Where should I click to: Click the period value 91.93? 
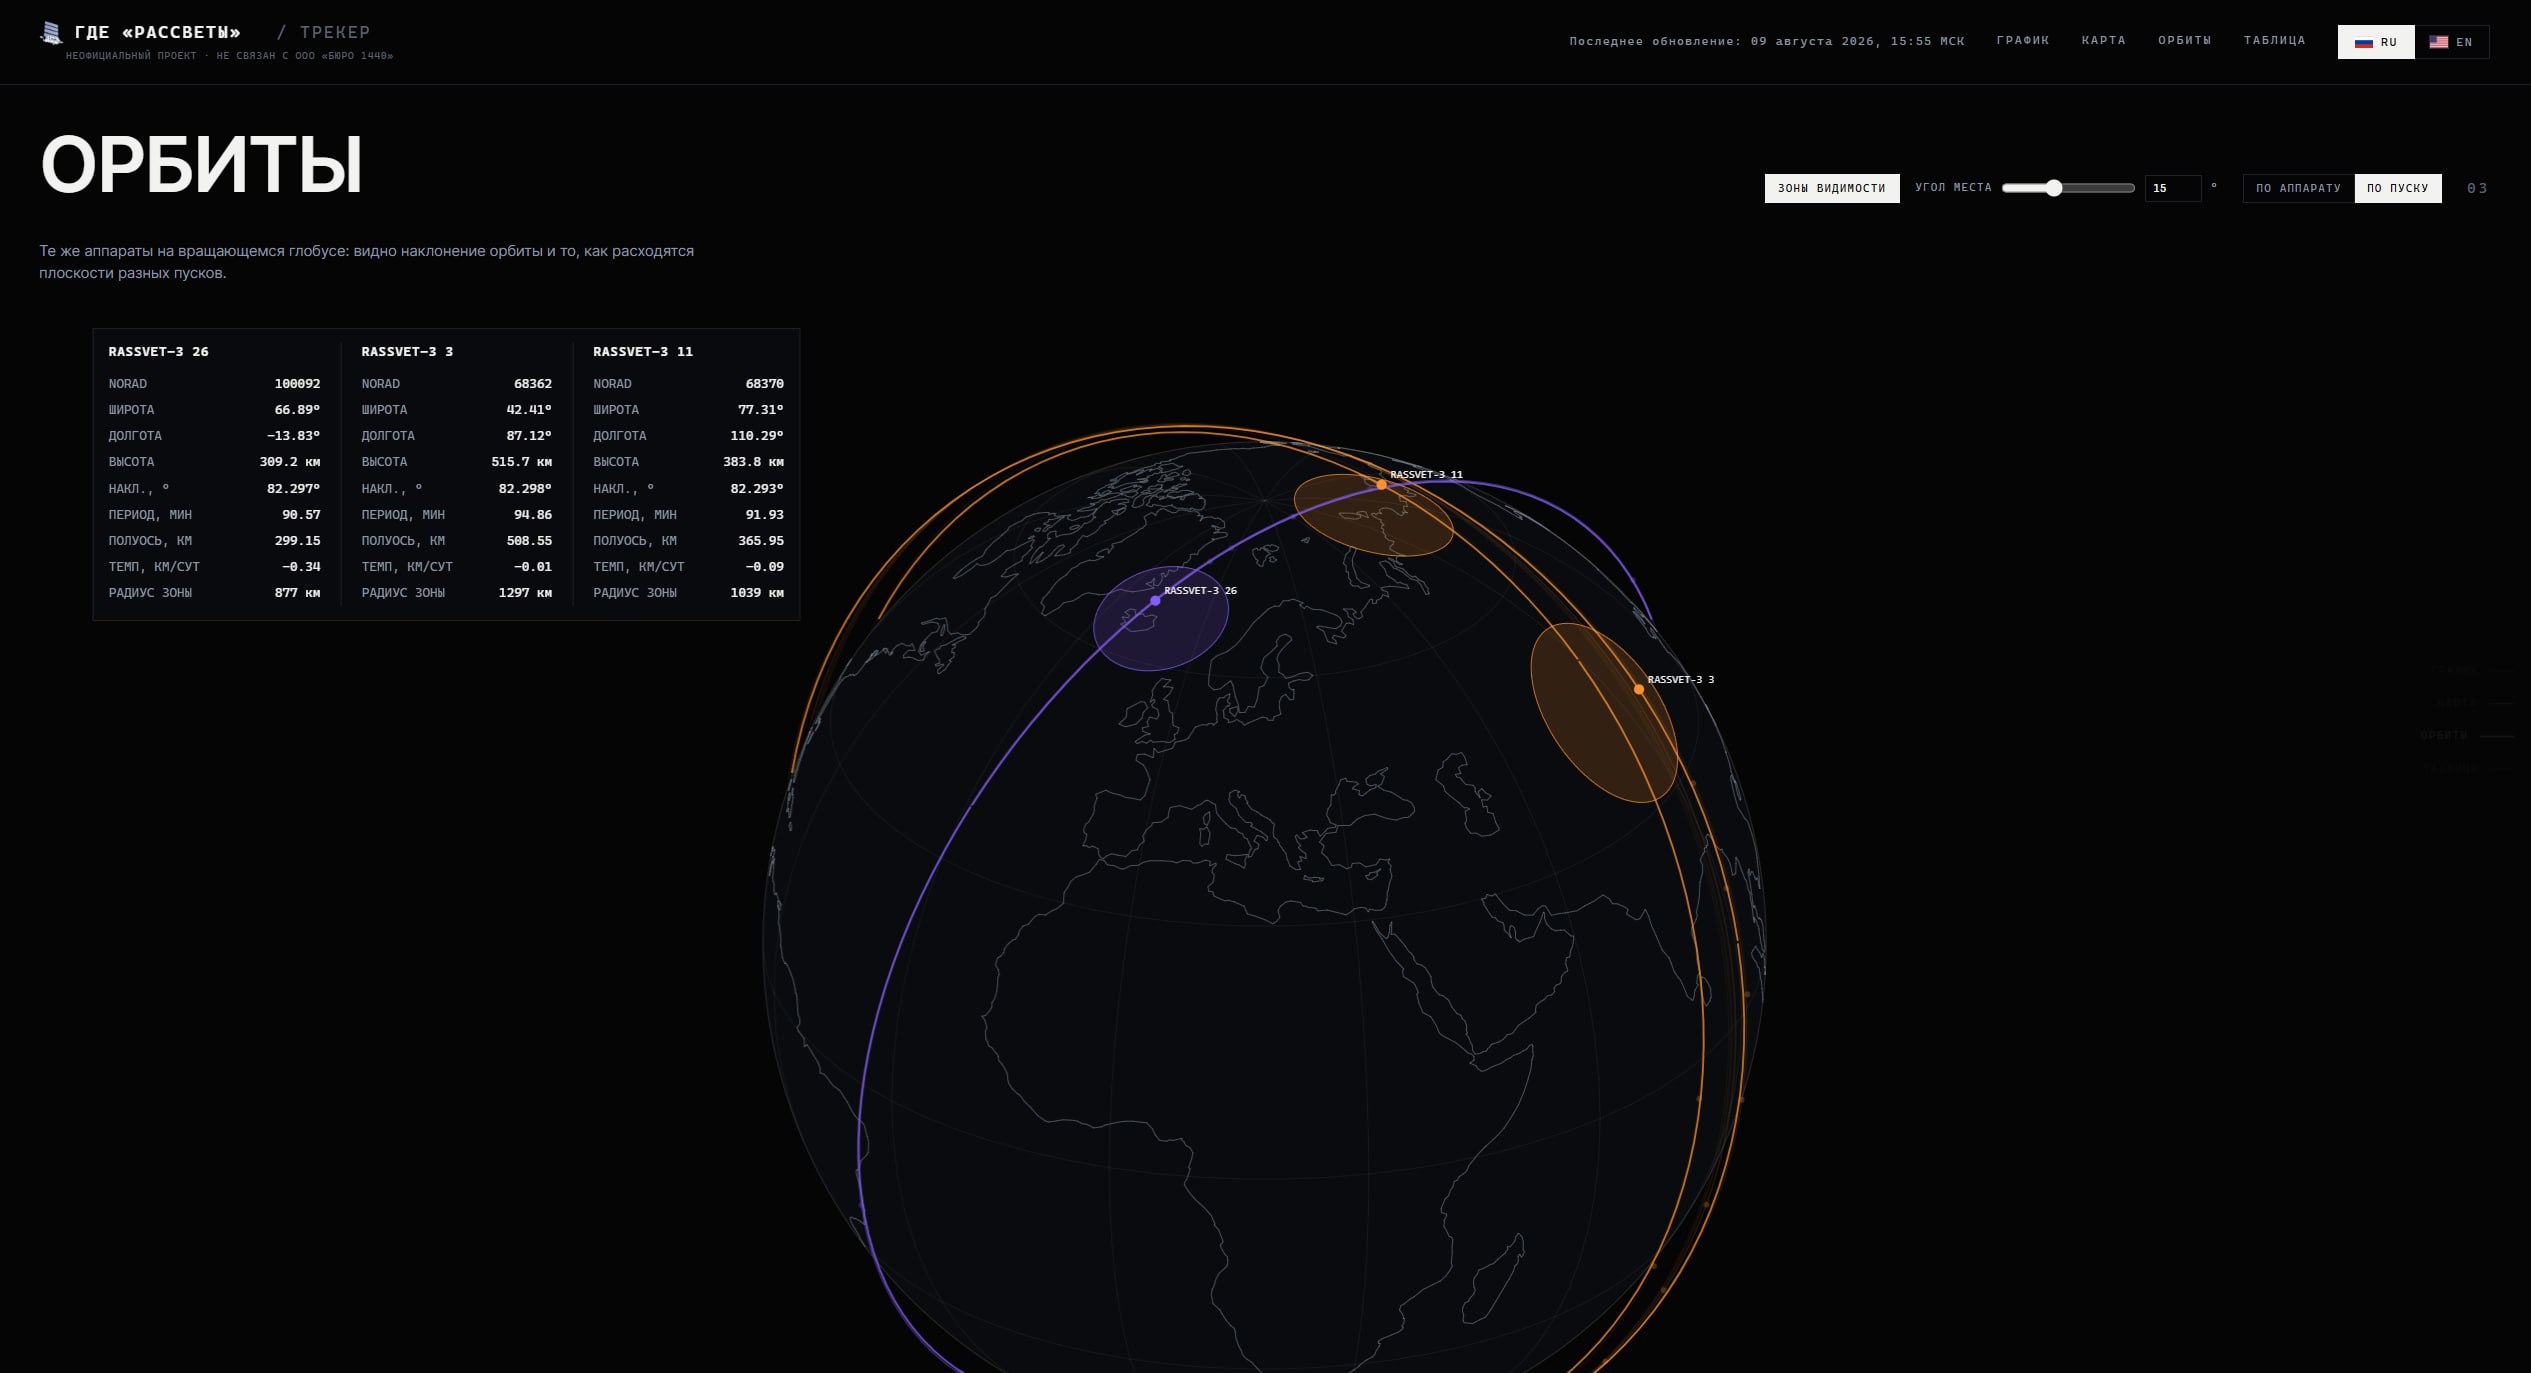765,515
